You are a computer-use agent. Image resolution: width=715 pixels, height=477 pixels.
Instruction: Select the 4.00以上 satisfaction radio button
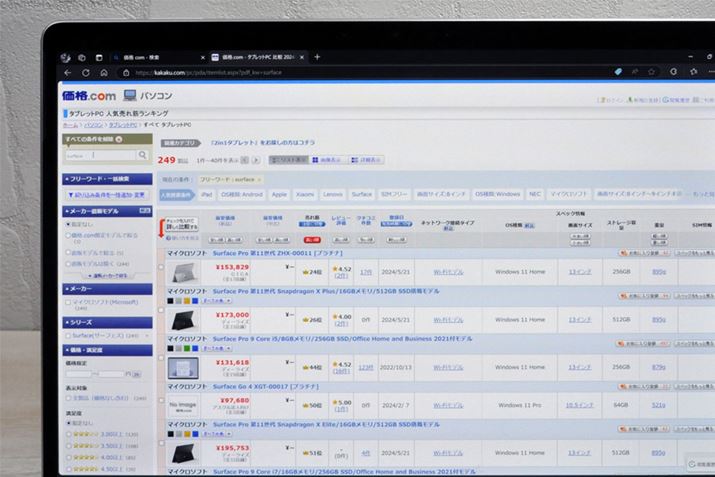pyautogui.click(x=68, y=457)
